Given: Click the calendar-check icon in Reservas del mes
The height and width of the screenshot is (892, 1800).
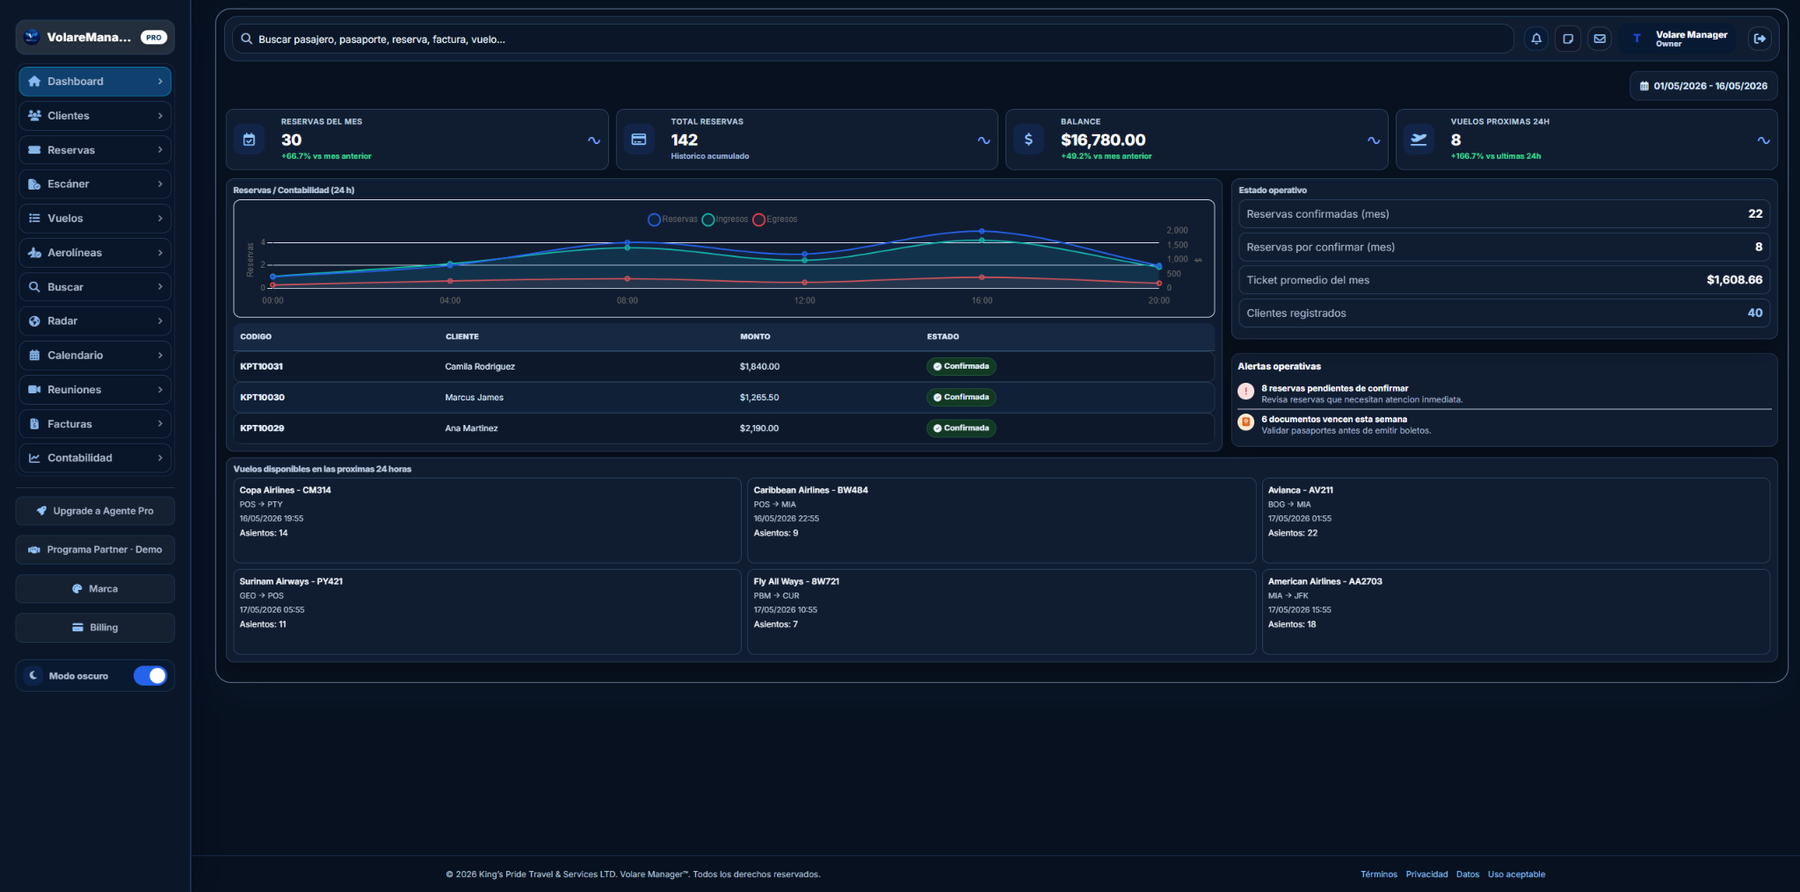Looking at the screenshot, I should 249,140.
